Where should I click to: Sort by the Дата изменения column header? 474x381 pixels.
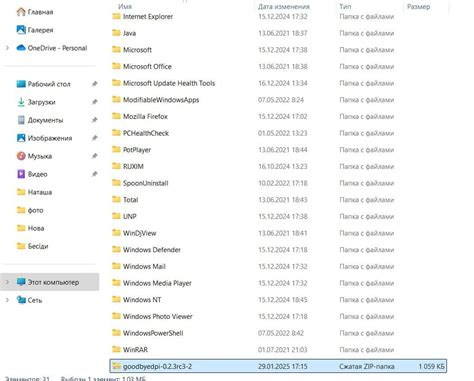coord(284,6)
